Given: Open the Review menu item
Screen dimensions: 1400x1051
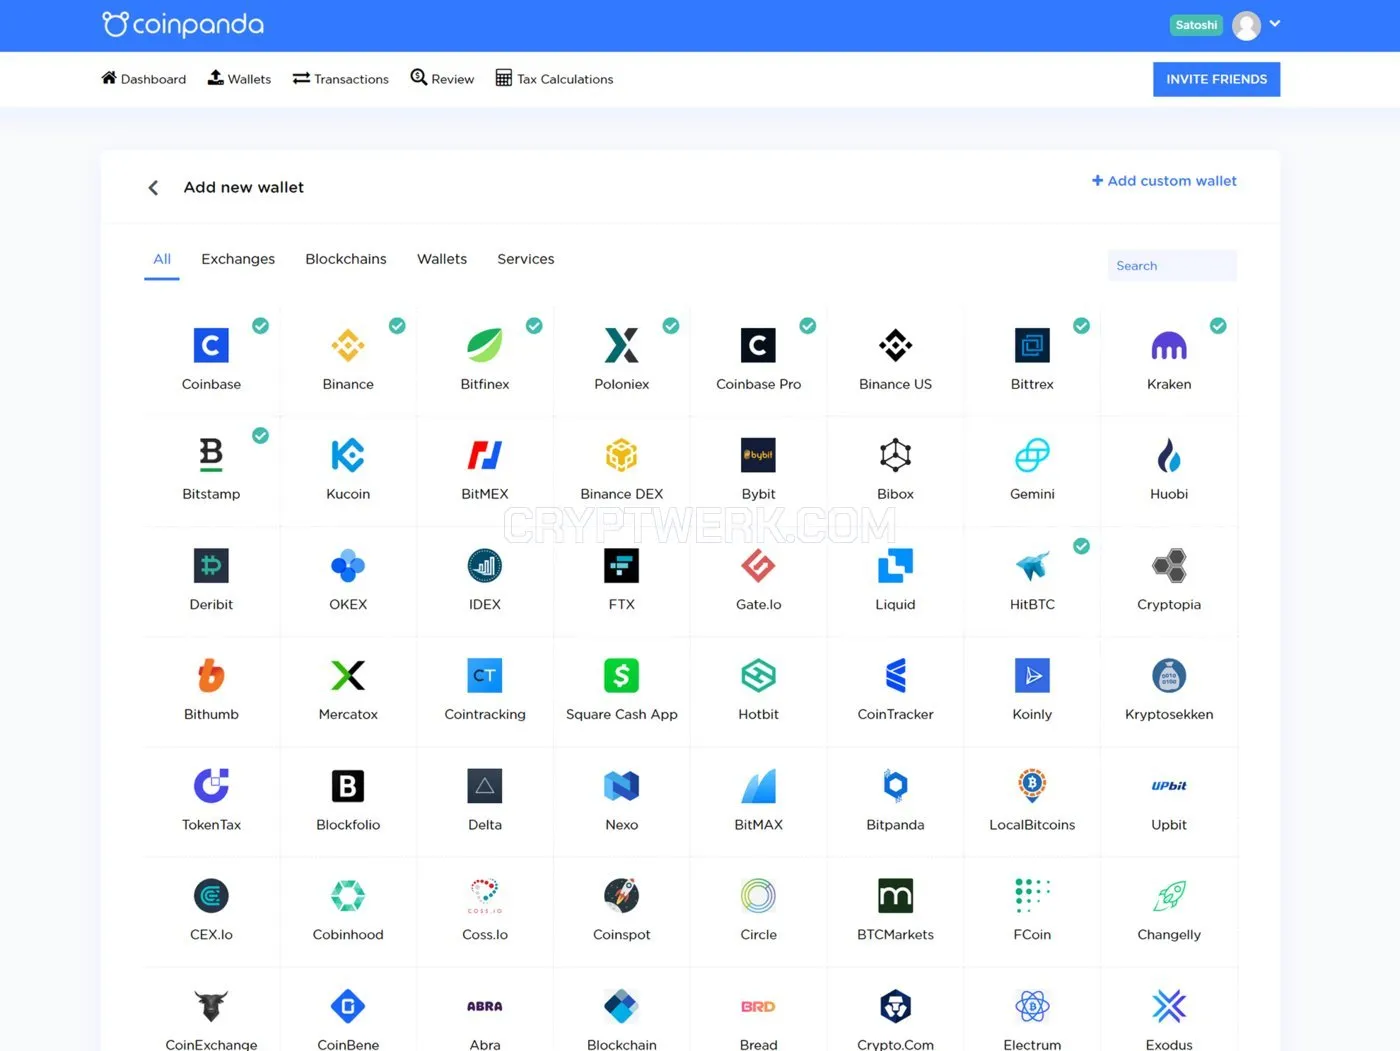Looking at the screenshot, I should pos(442,79).
